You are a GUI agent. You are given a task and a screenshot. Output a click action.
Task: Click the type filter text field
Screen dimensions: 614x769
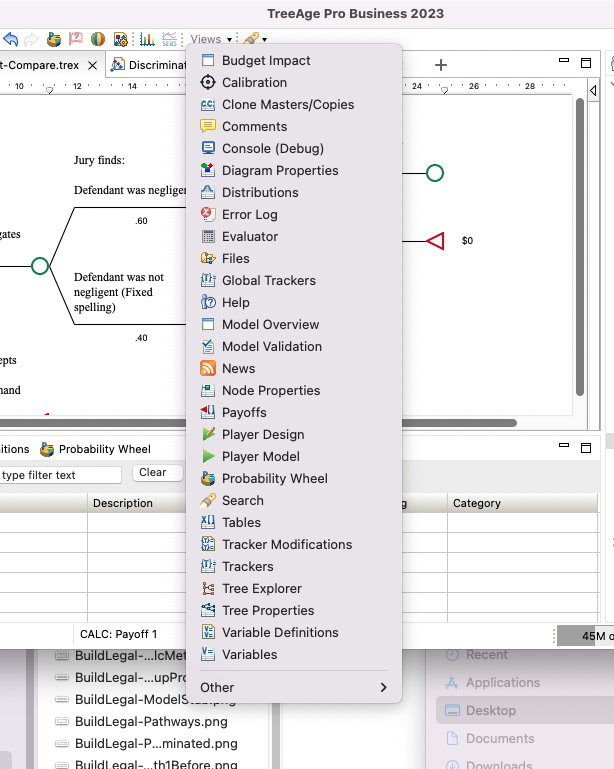coord(60,475)
